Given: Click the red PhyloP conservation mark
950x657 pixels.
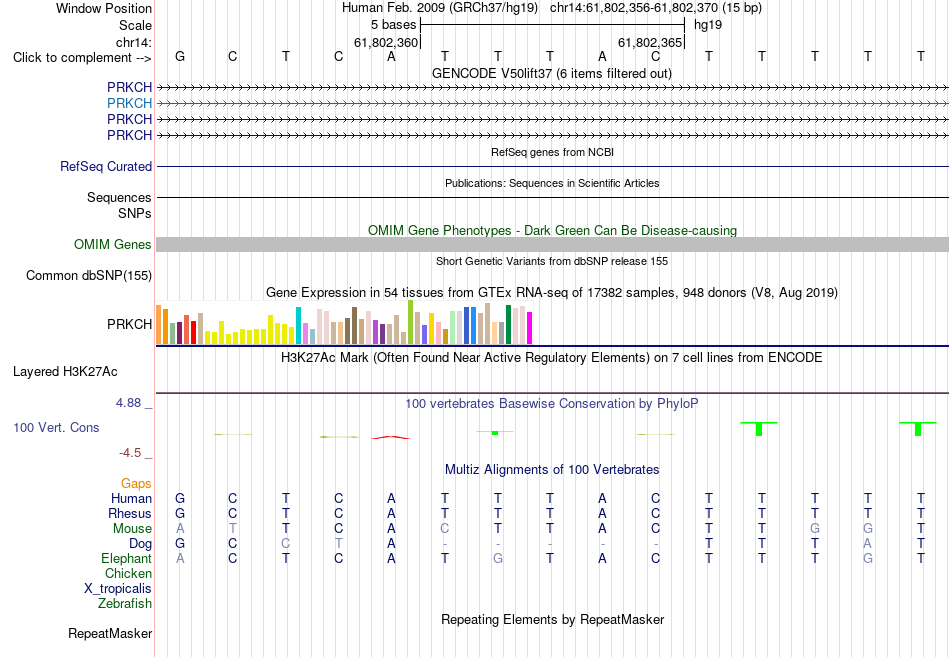Looking at the screenshot, I should [391, 437].
